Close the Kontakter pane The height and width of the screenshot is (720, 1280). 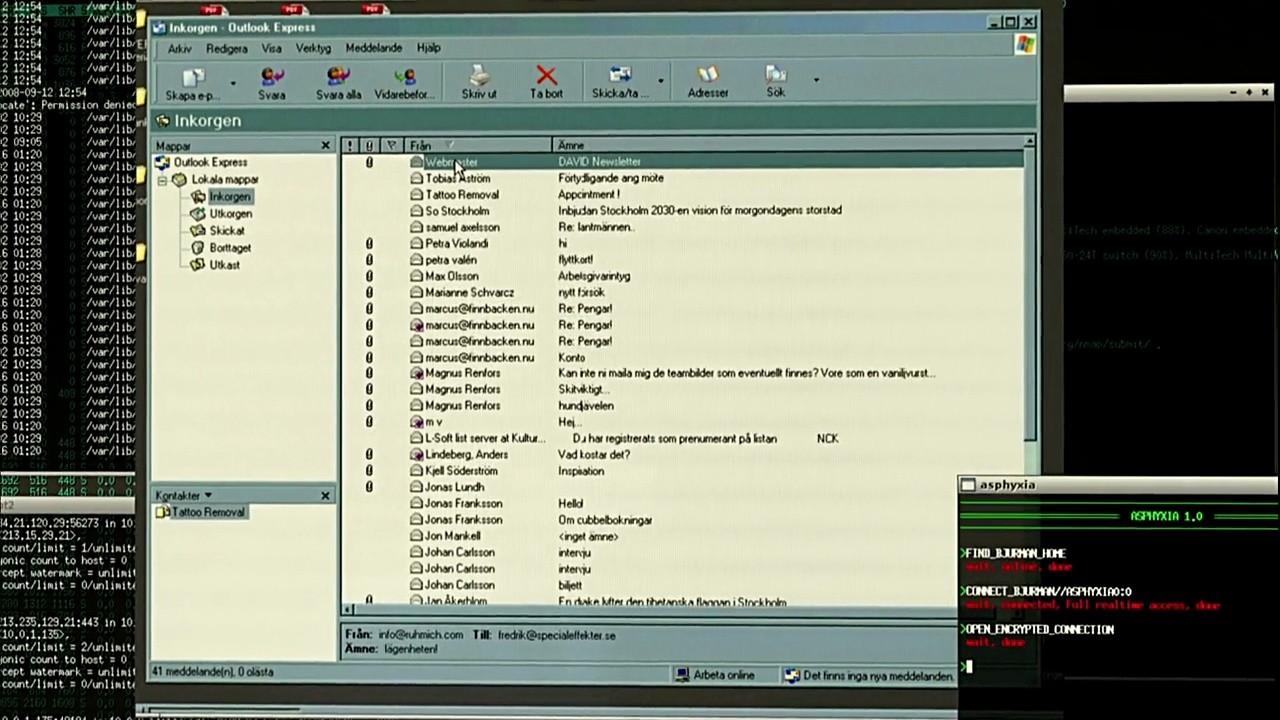(x=325, y=496)
